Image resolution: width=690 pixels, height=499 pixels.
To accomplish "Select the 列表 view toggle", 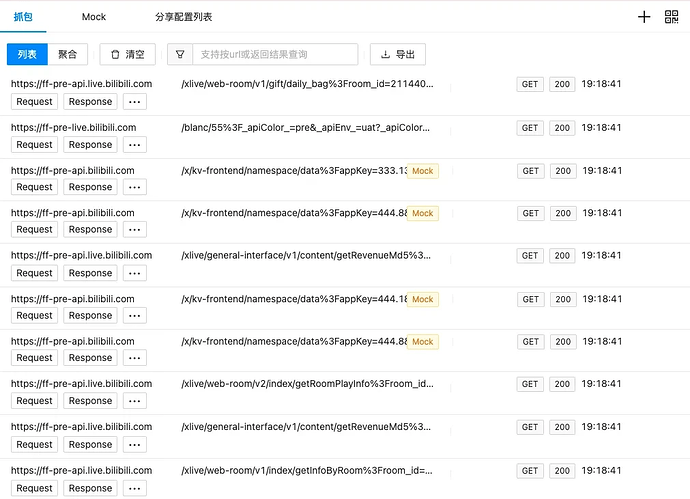I will point(27,55).
